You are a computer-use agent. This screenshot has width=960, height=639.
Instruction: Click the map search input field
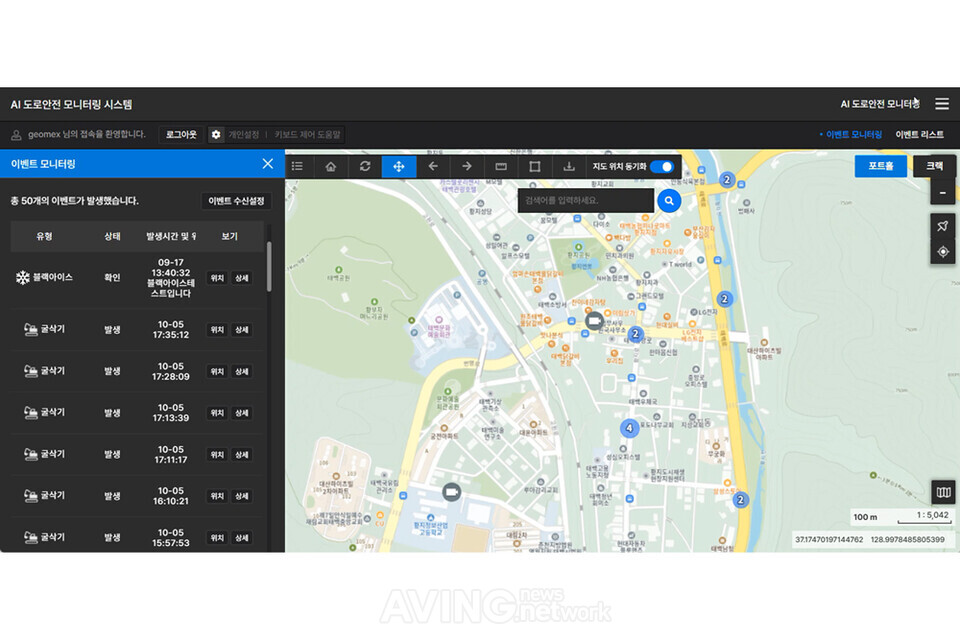point(585,201)
